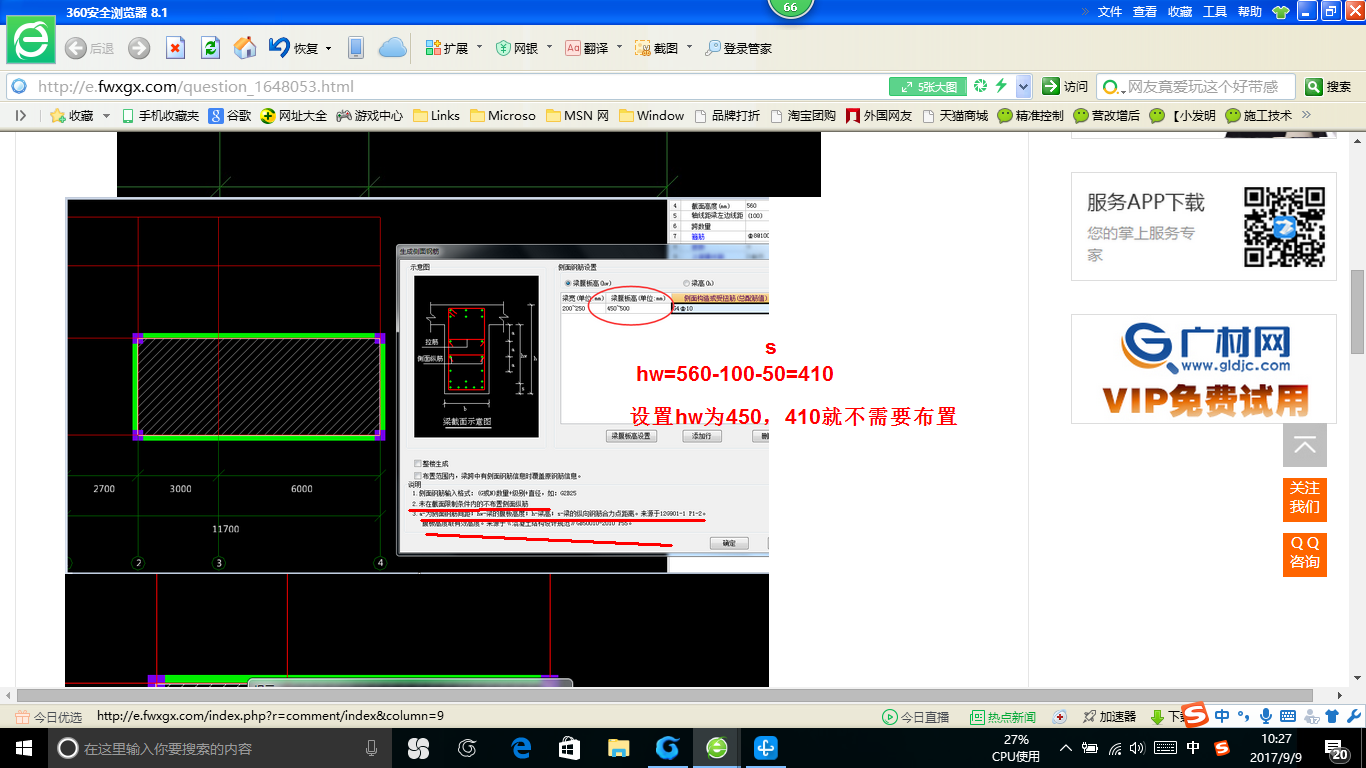Click the back-to-top arrow button
This screenshot has width=1366, height=768.
point(1305,446)
